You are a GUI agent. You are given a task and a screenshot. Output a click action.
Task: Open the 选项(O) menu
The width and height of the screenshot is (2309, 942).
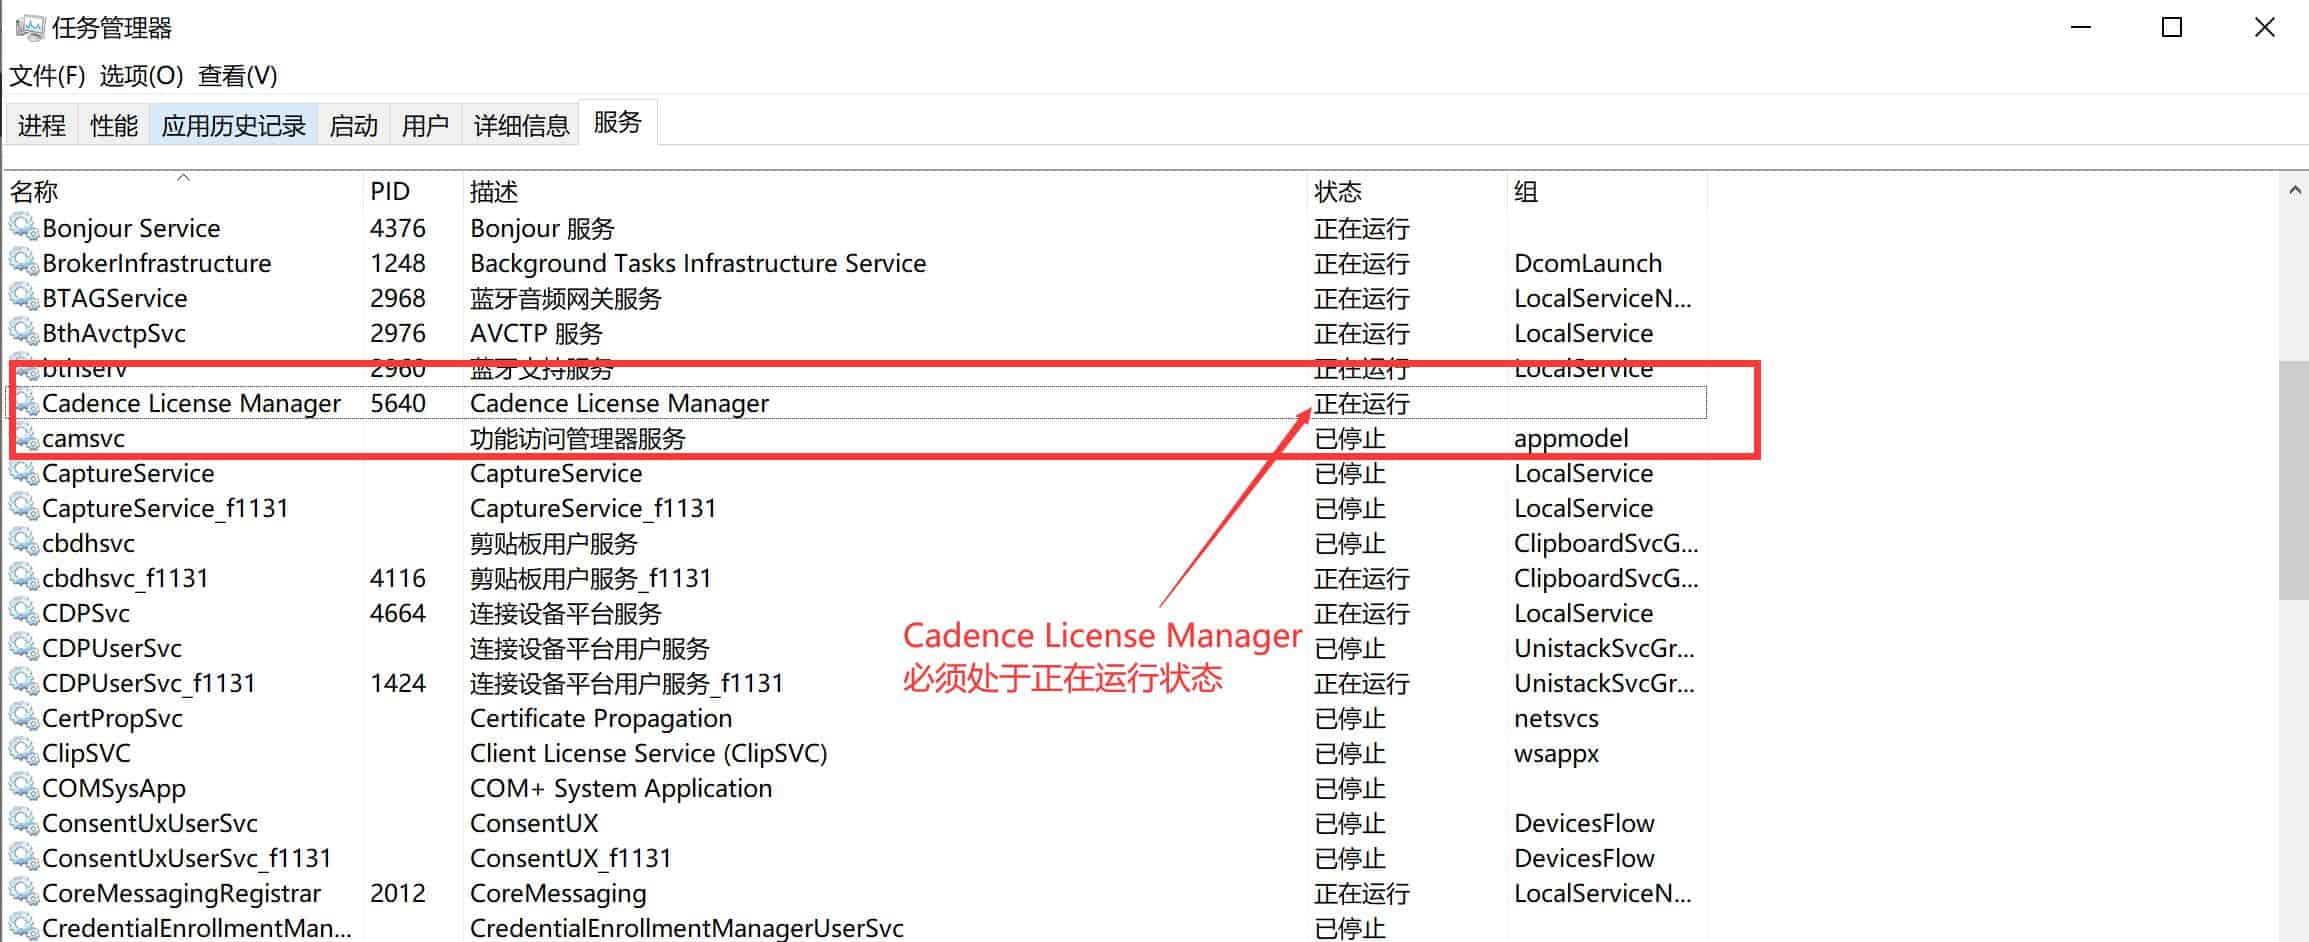click(141, 76)
